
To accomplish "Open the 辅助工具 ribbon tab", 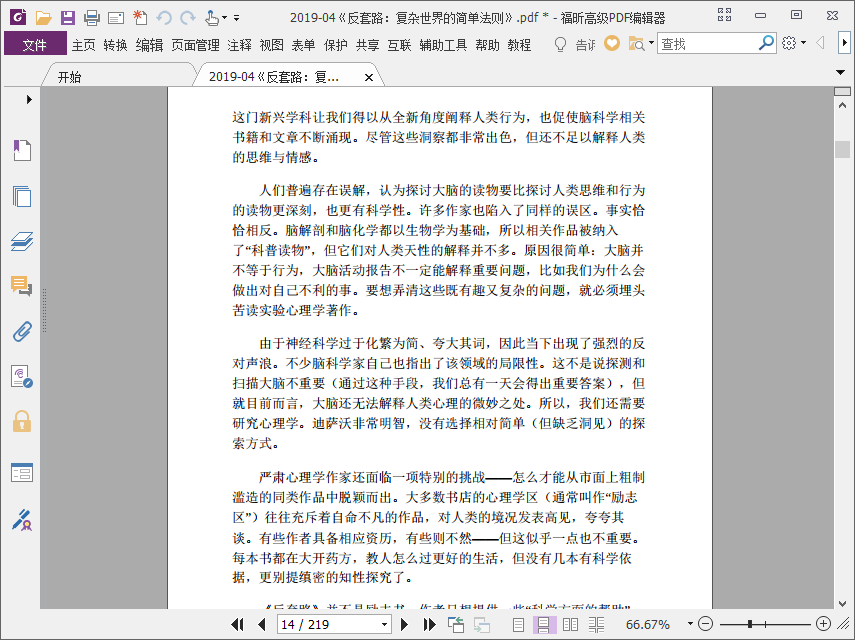I will (x=443, y=45).
